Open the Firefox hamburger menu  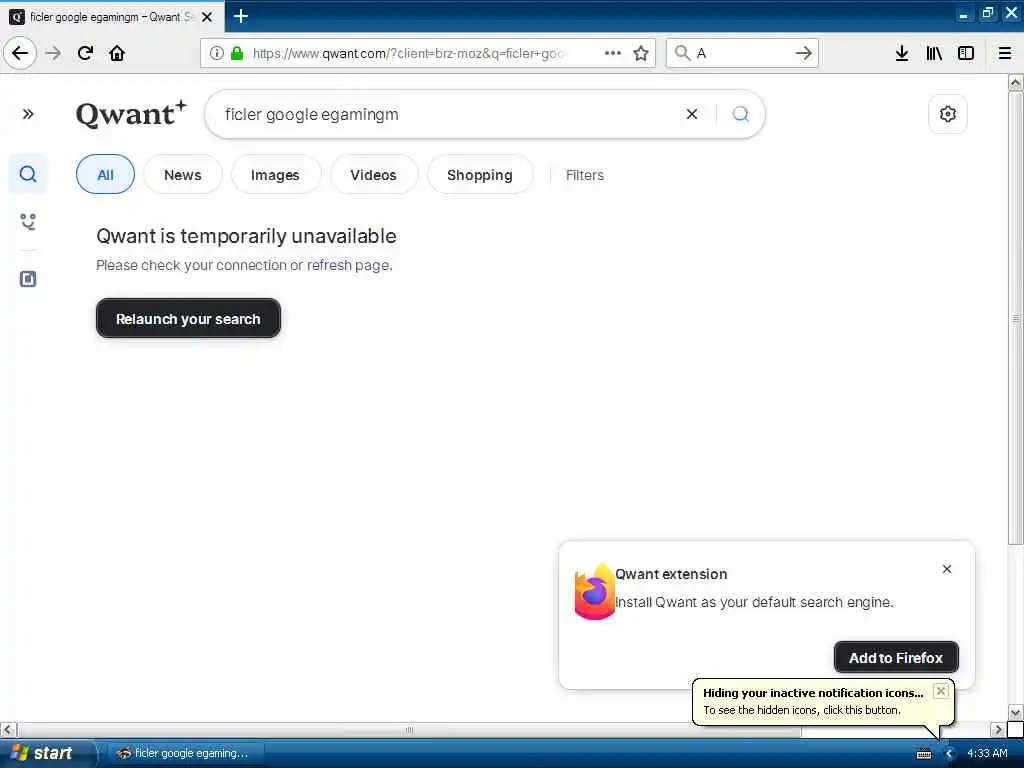click(x=1005, y=53)
